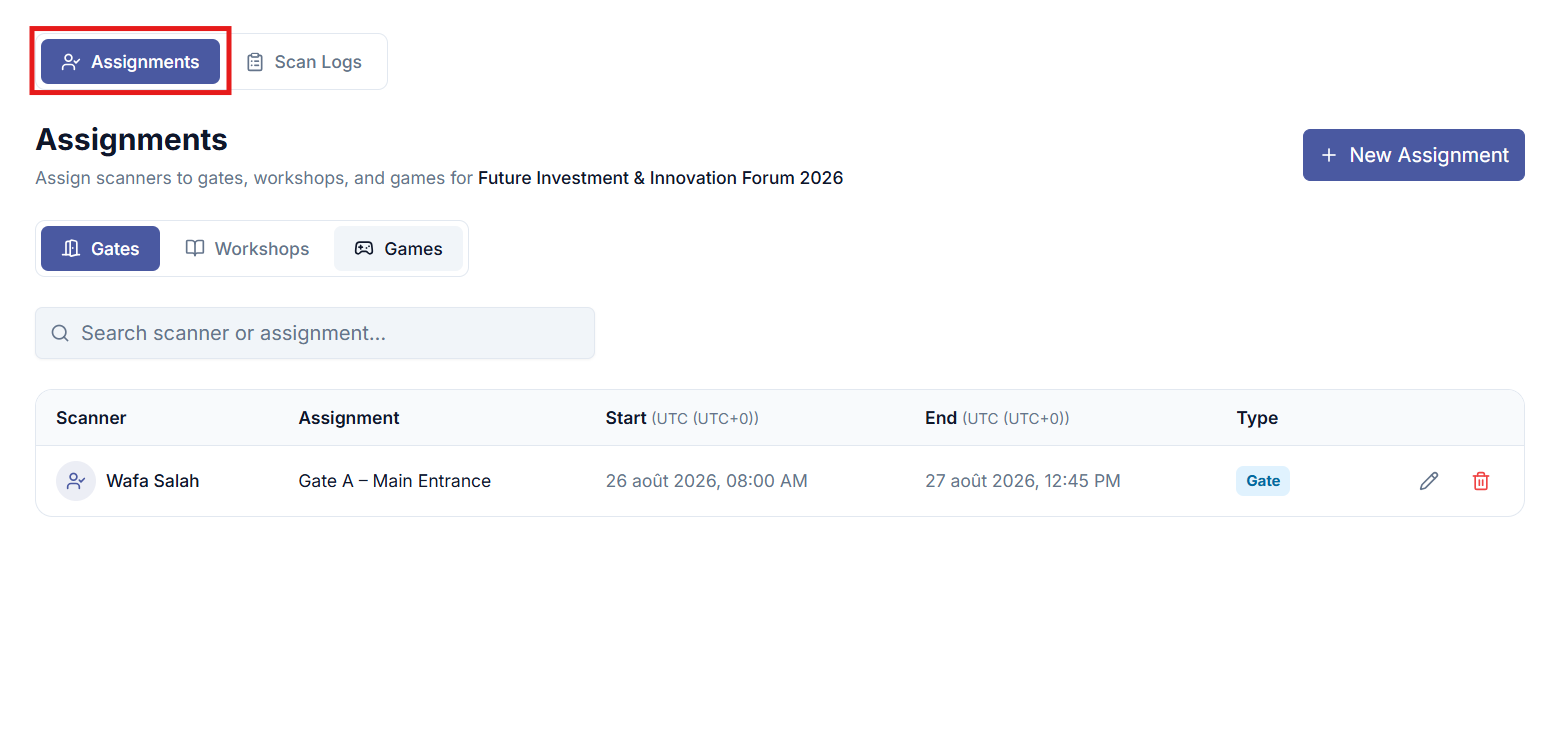Click the magnifier icon in search bar

point(60,333)
